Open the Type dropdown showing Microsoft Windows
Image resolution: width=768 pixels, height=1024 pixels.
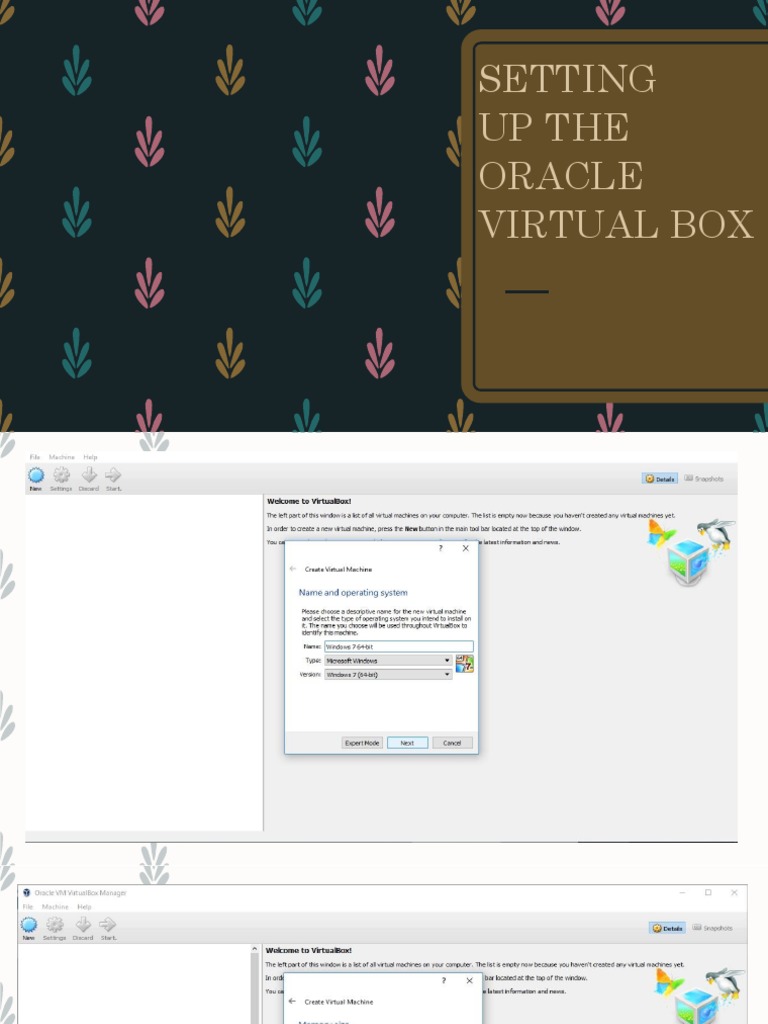[388, 661]
